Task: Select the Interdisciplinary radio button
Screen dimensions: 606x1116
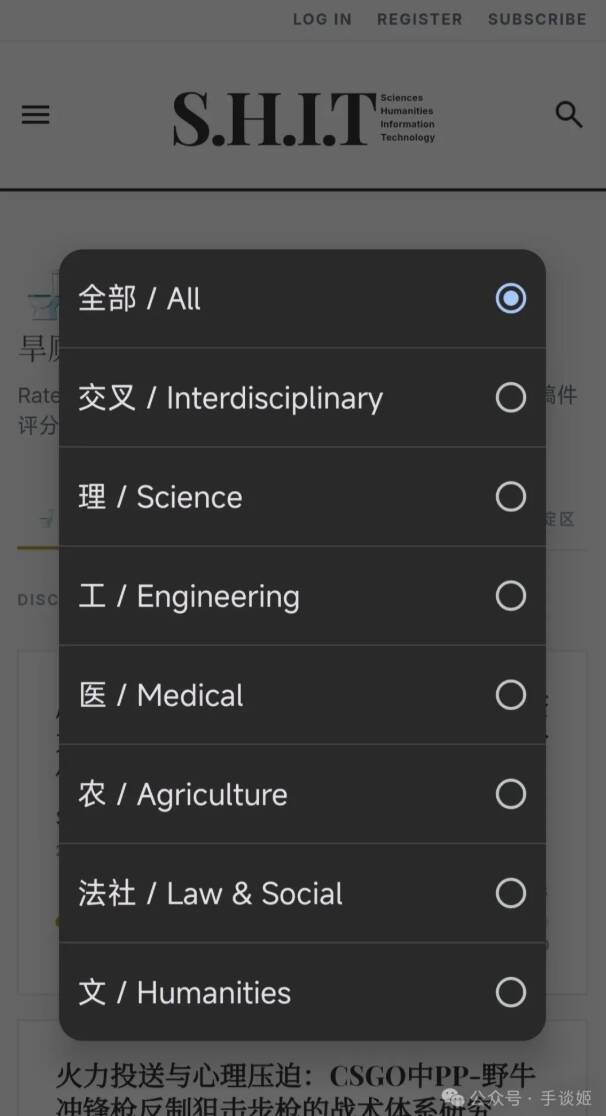Action: 510,397
